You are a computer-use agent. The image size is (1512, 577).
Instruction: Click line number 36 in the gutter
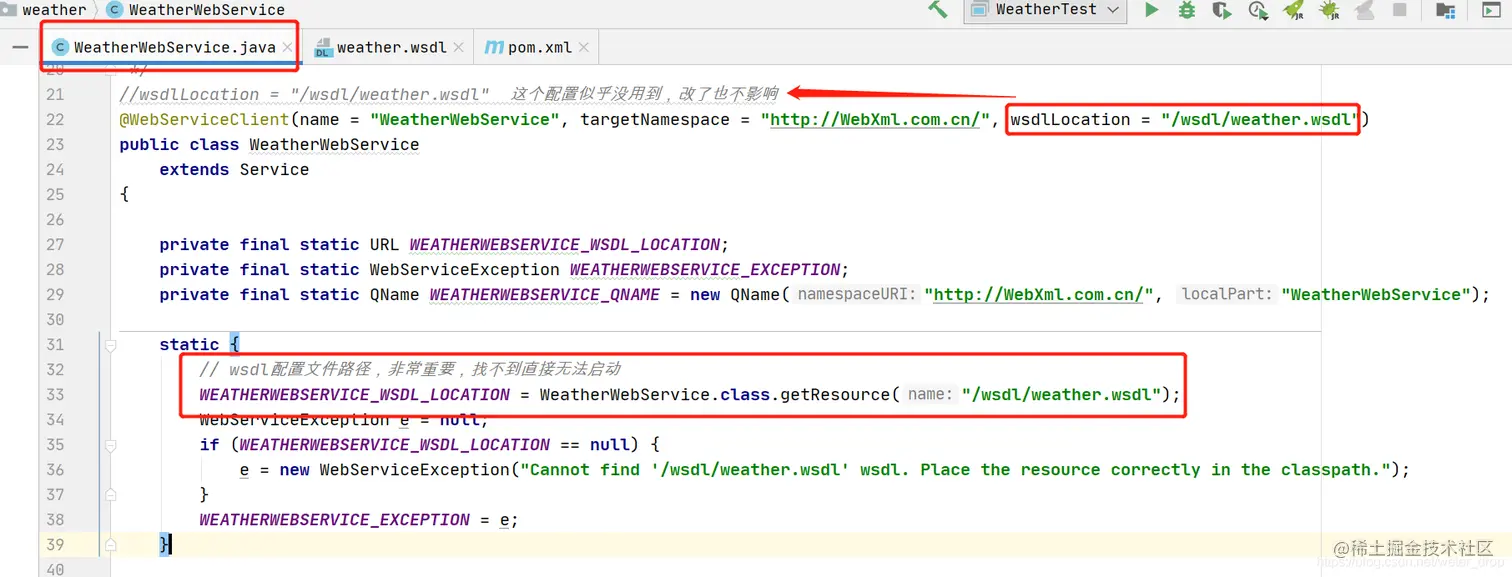54,469
